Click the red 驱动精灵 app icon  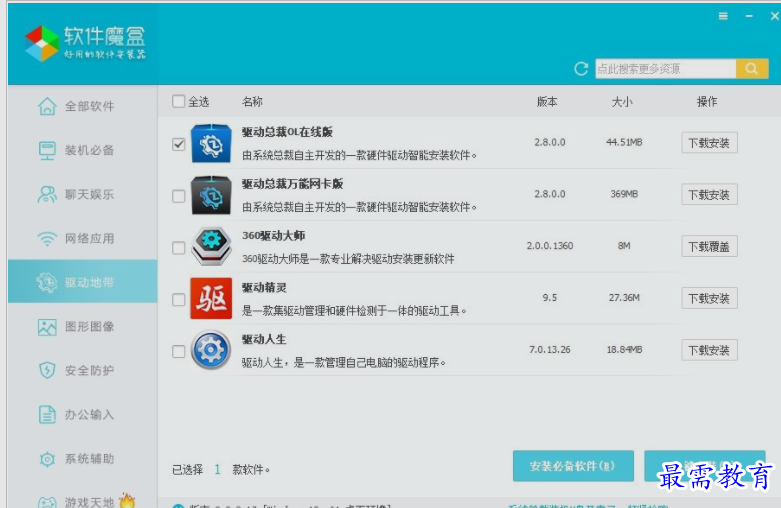click(x=211, y=298)
